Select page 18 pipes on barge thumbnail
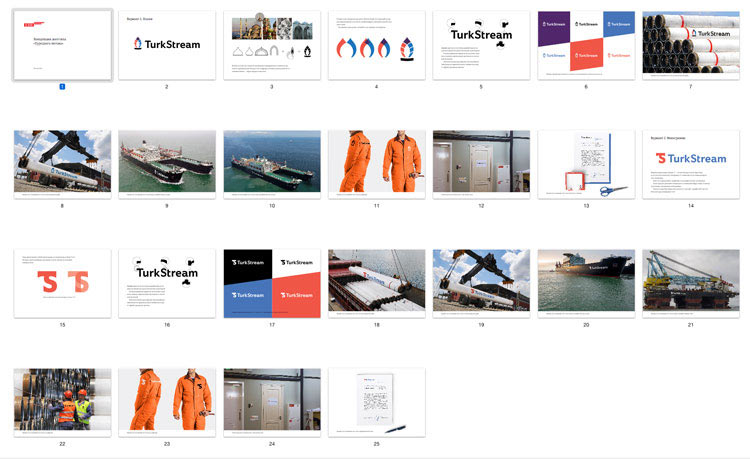 click(376, 283)
